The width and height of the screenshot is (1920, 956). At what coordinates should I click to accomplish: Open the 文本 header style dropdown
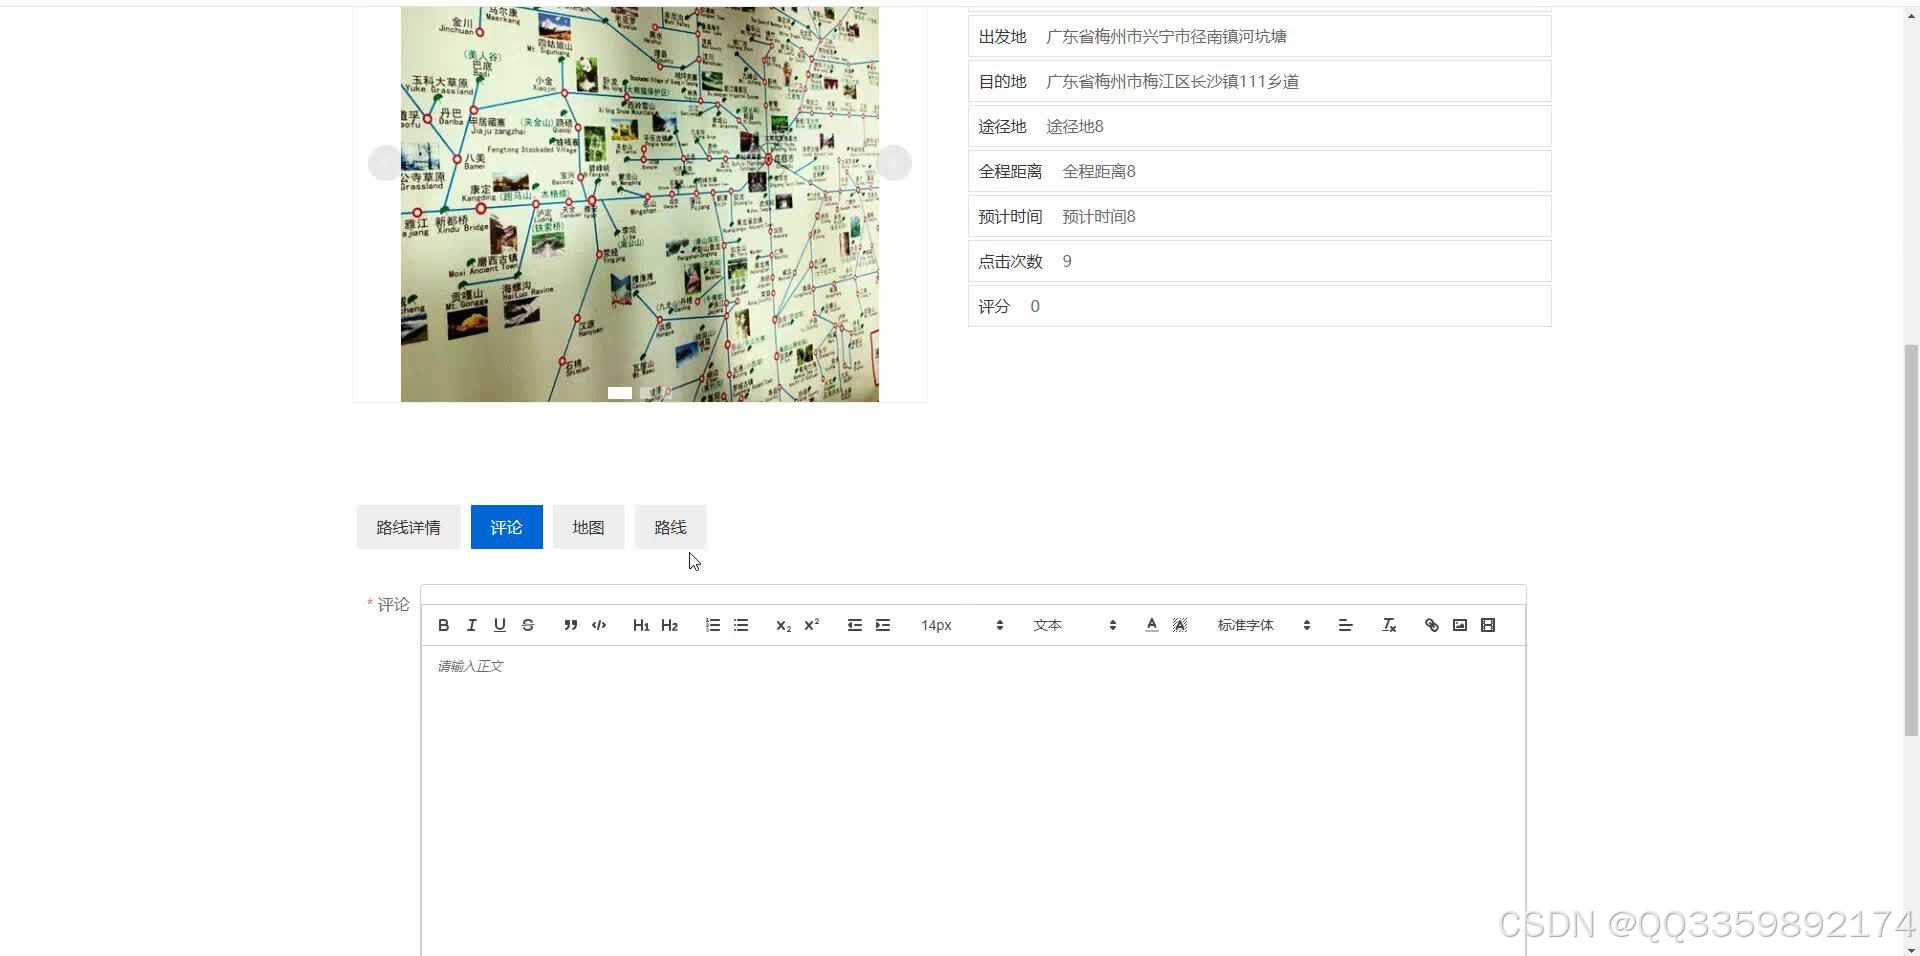[1074, 625]
